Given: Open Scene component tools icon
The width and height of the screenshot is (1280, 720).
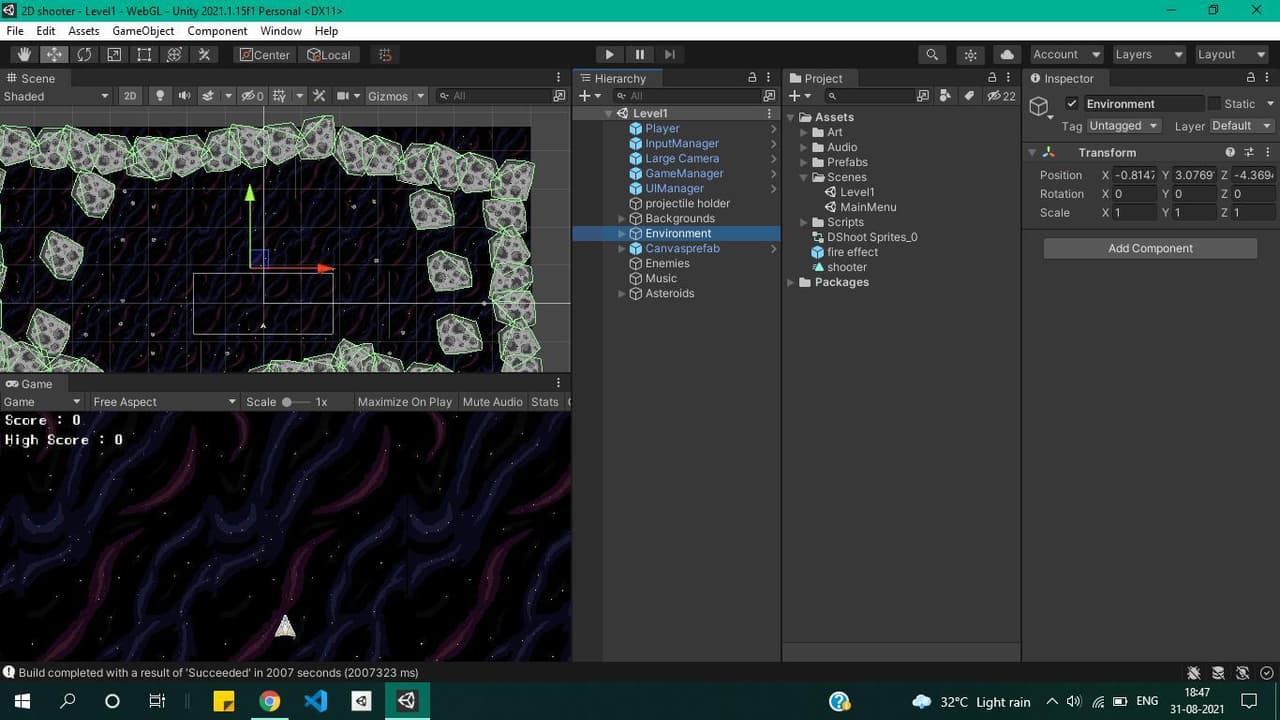Looking at the screenshot, I should 319,96.
